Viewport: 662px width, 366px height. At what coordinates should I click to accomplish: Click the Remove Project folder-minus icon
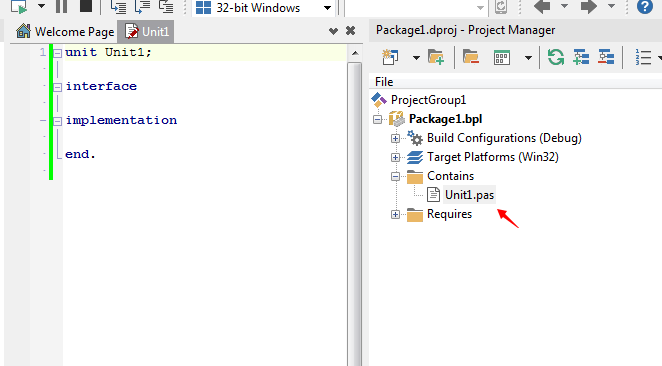(x=471, y=57)
